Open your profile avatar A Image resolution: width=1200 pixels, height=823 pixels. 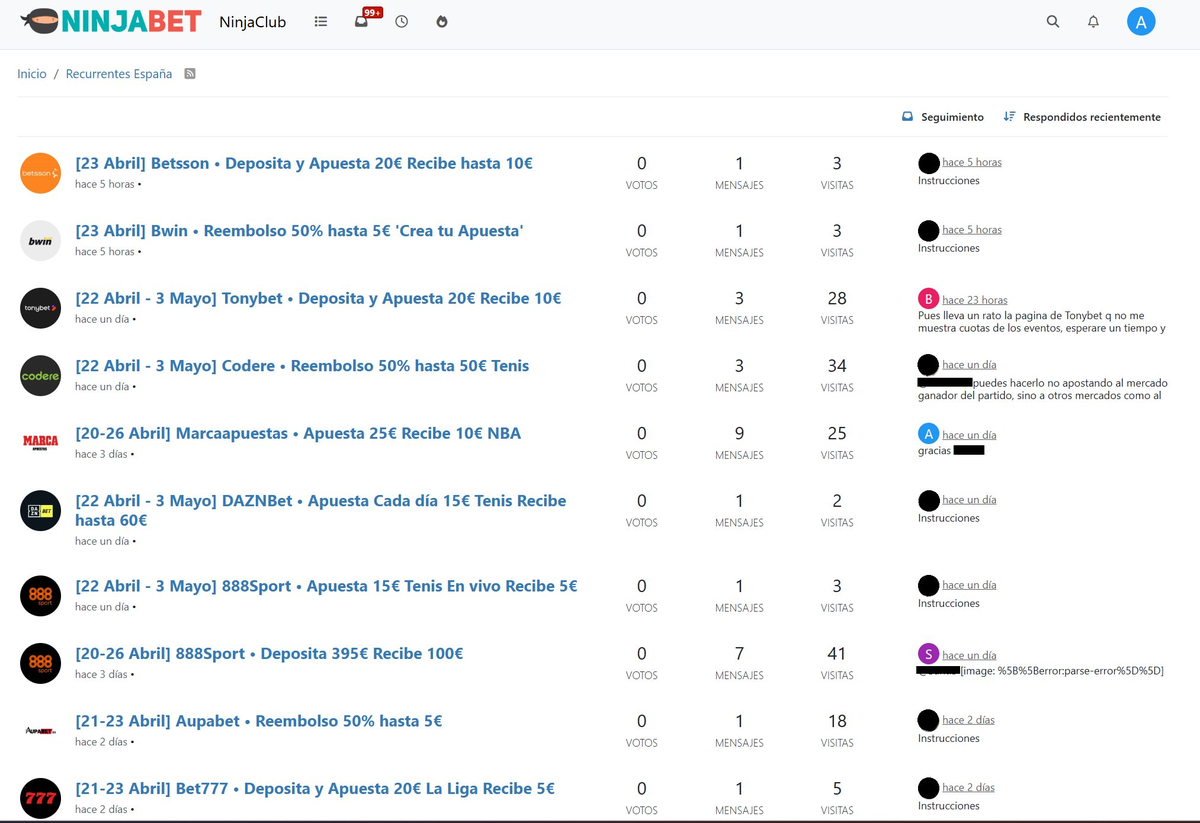pos(1141,21)
